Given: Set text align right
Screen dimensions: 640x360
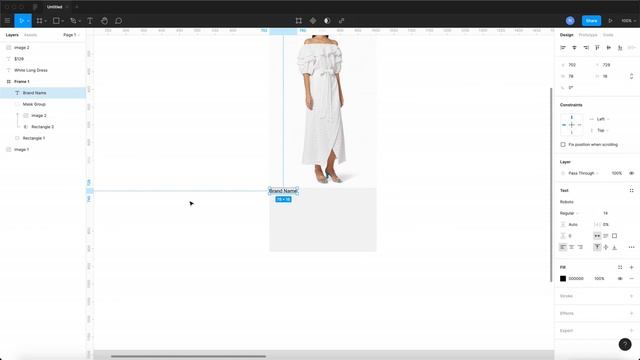Looking at the screenshot, I should tap(580, 247).
